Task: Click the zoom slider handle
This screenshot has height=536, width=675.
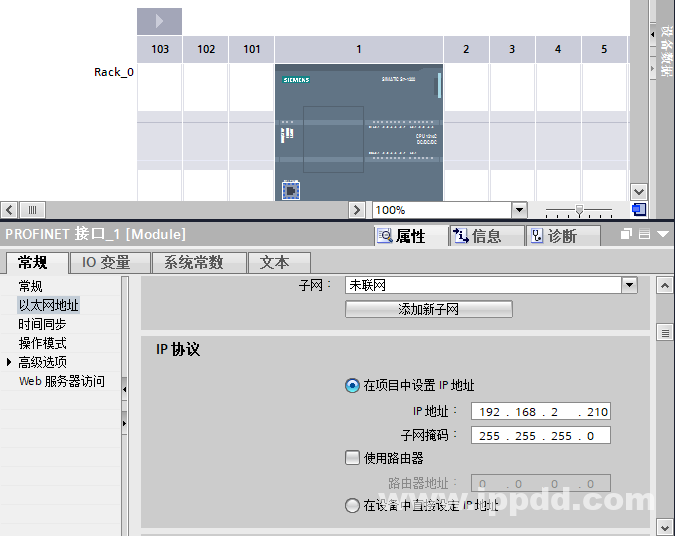Action: pyautogui.click(x=579, y=210)
